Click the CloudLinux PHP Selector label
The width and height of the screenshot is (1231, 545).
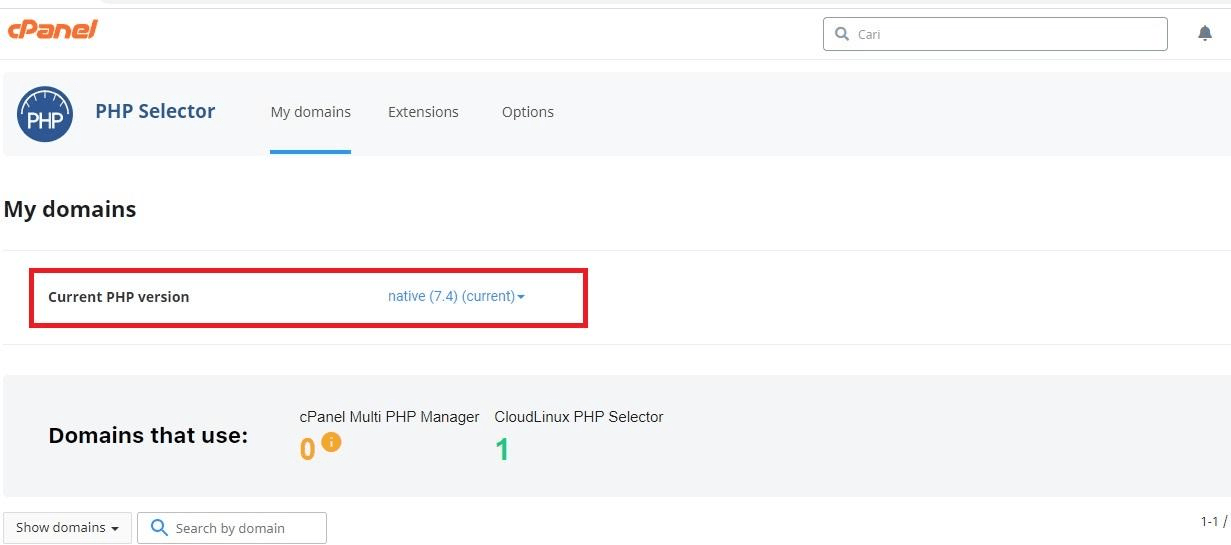pyautogui.click(x=578, y=417)
